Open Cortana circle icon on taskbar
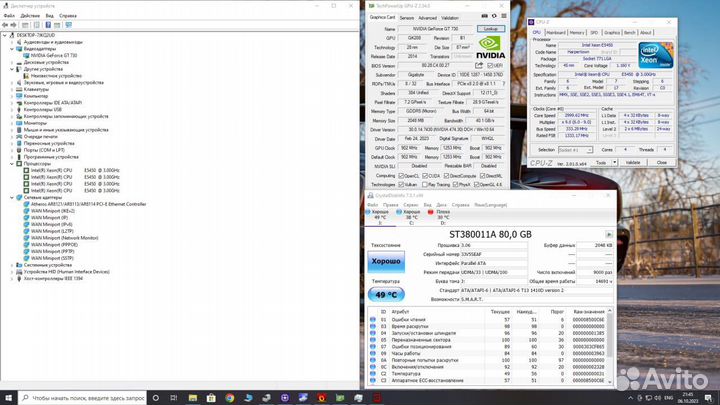Viewport: 720px width, 405px height. 156,398
